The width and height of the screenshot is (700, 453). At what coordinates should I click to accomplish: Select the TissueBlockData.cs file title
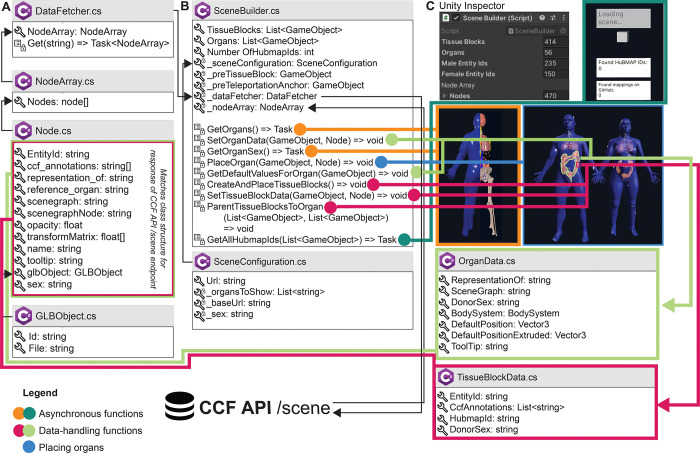pos(497,377)
